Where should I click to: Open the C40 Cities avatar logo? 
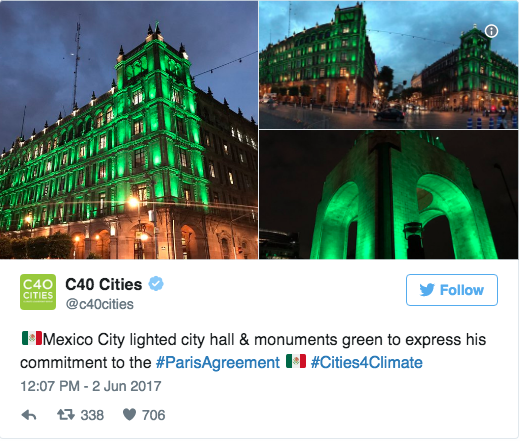click(x=38, y=292)
